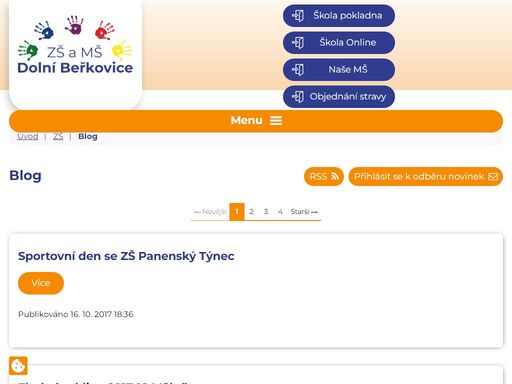The height and width of the screenshot is (384, 512).
Task: Select page 2 in the pagination
Action: pos(251,212)
